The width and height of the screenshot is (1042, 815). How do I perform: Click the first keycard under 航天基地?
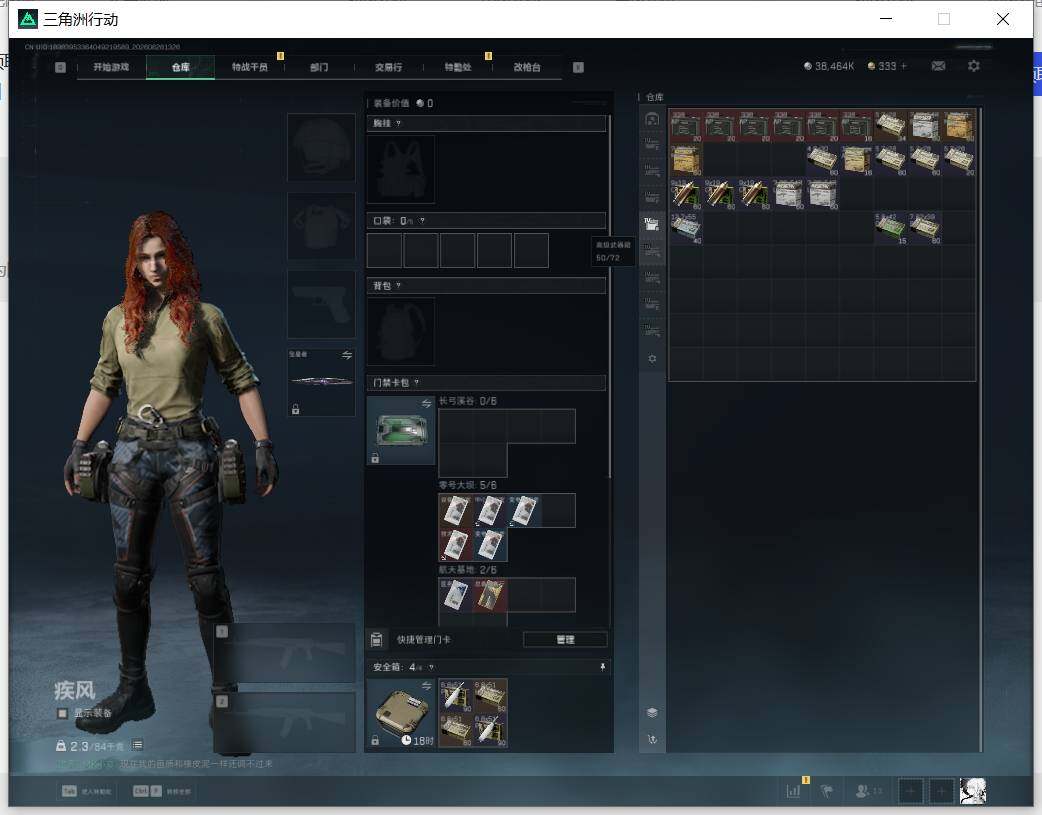point(456,595)
